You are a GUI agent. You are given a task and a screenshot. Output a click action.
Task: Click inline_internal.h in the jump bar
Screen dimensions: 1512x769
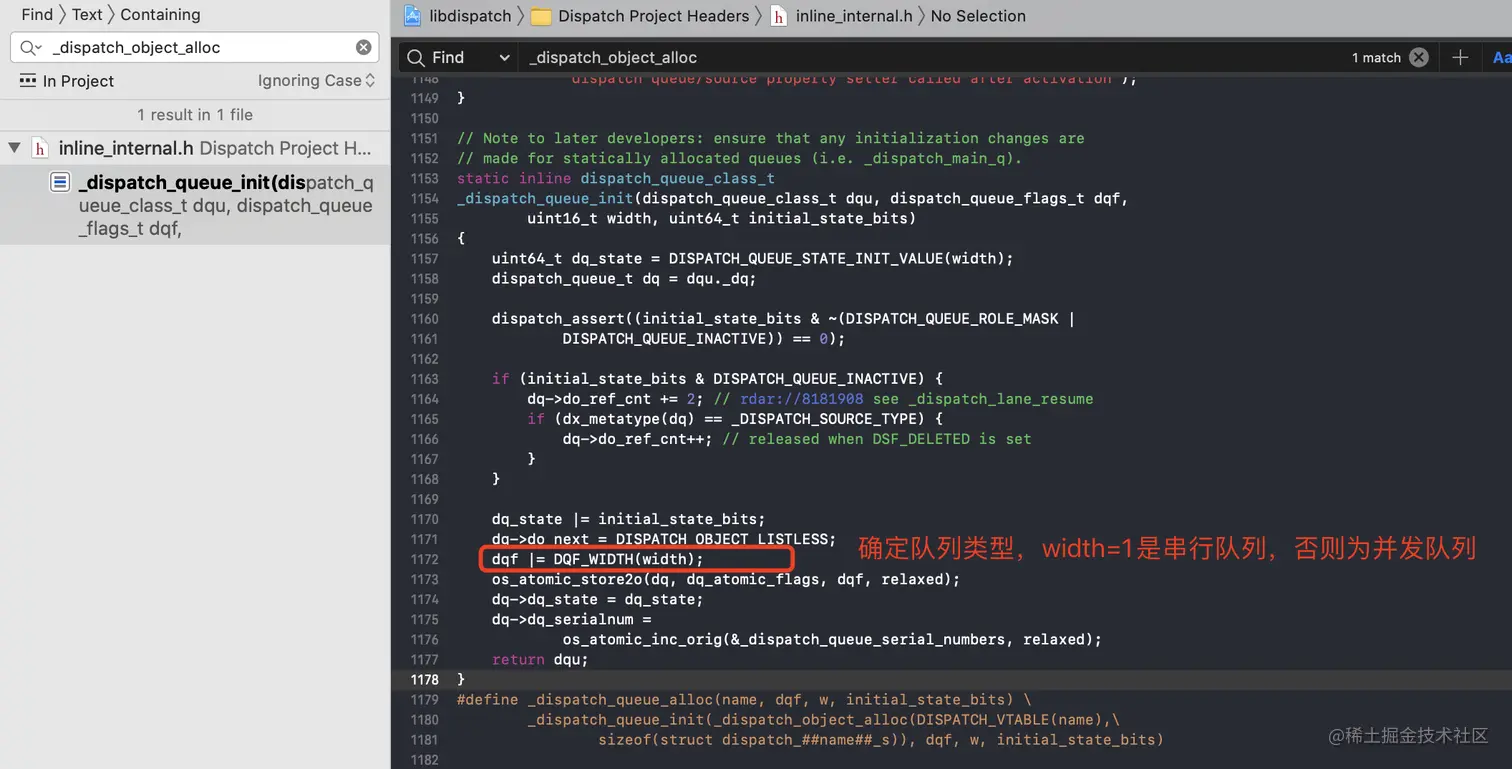[x=854, y=16]
